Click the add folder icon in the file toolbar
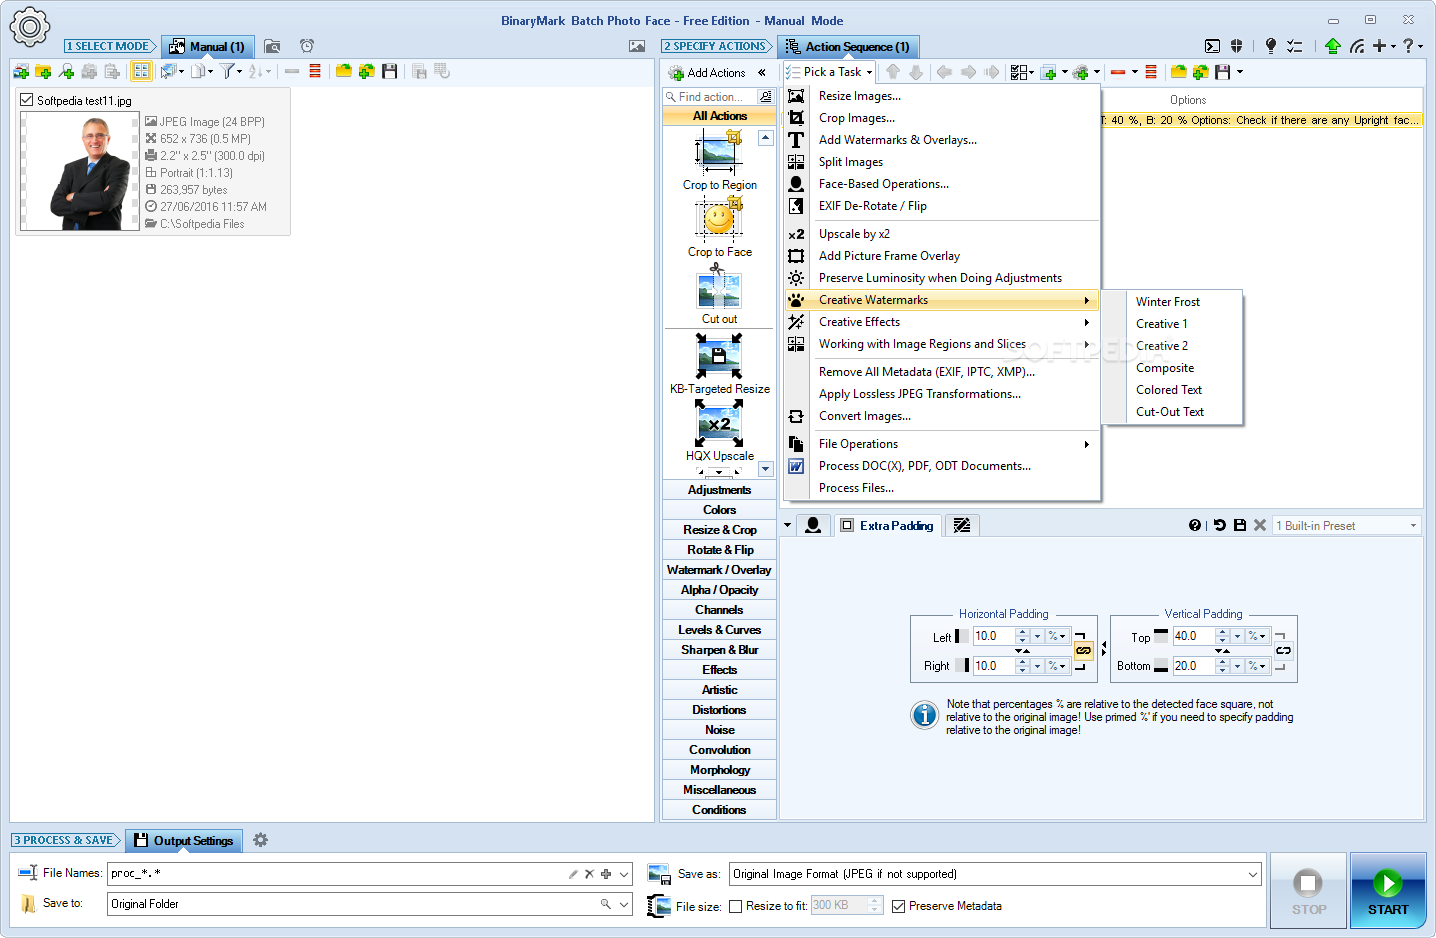Image resolution: width=1436 pixels, height=938 pixels. [x=43, y=71]
